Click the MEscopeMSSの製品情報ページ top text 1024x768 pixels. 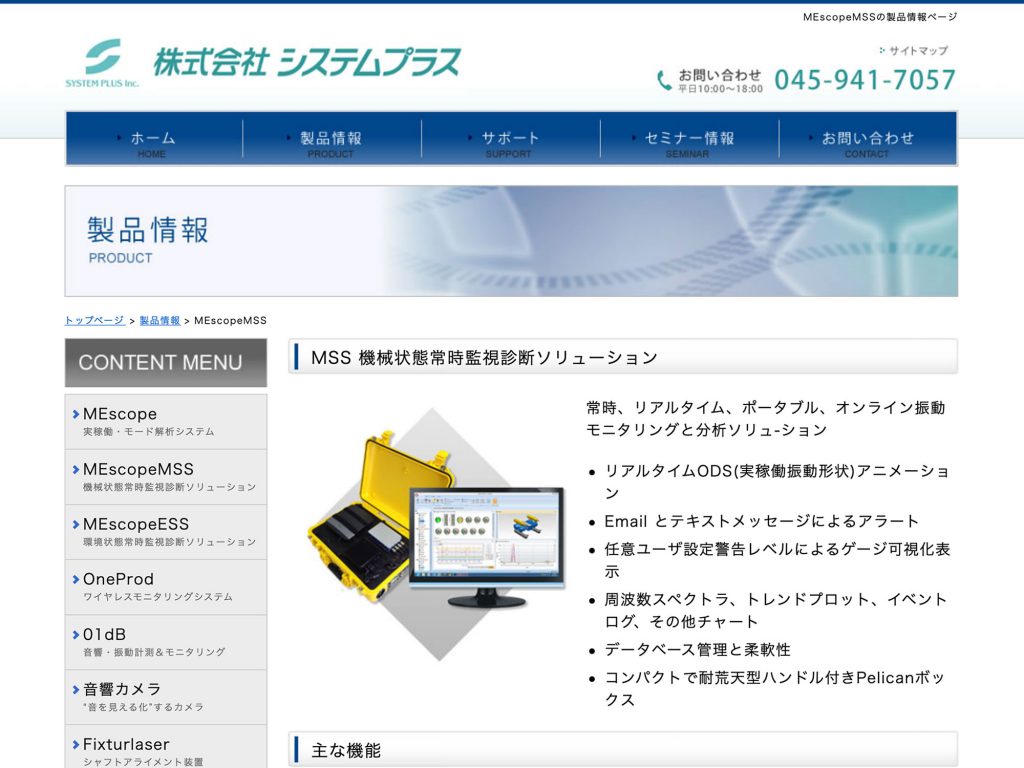click(x=880, y=17)
